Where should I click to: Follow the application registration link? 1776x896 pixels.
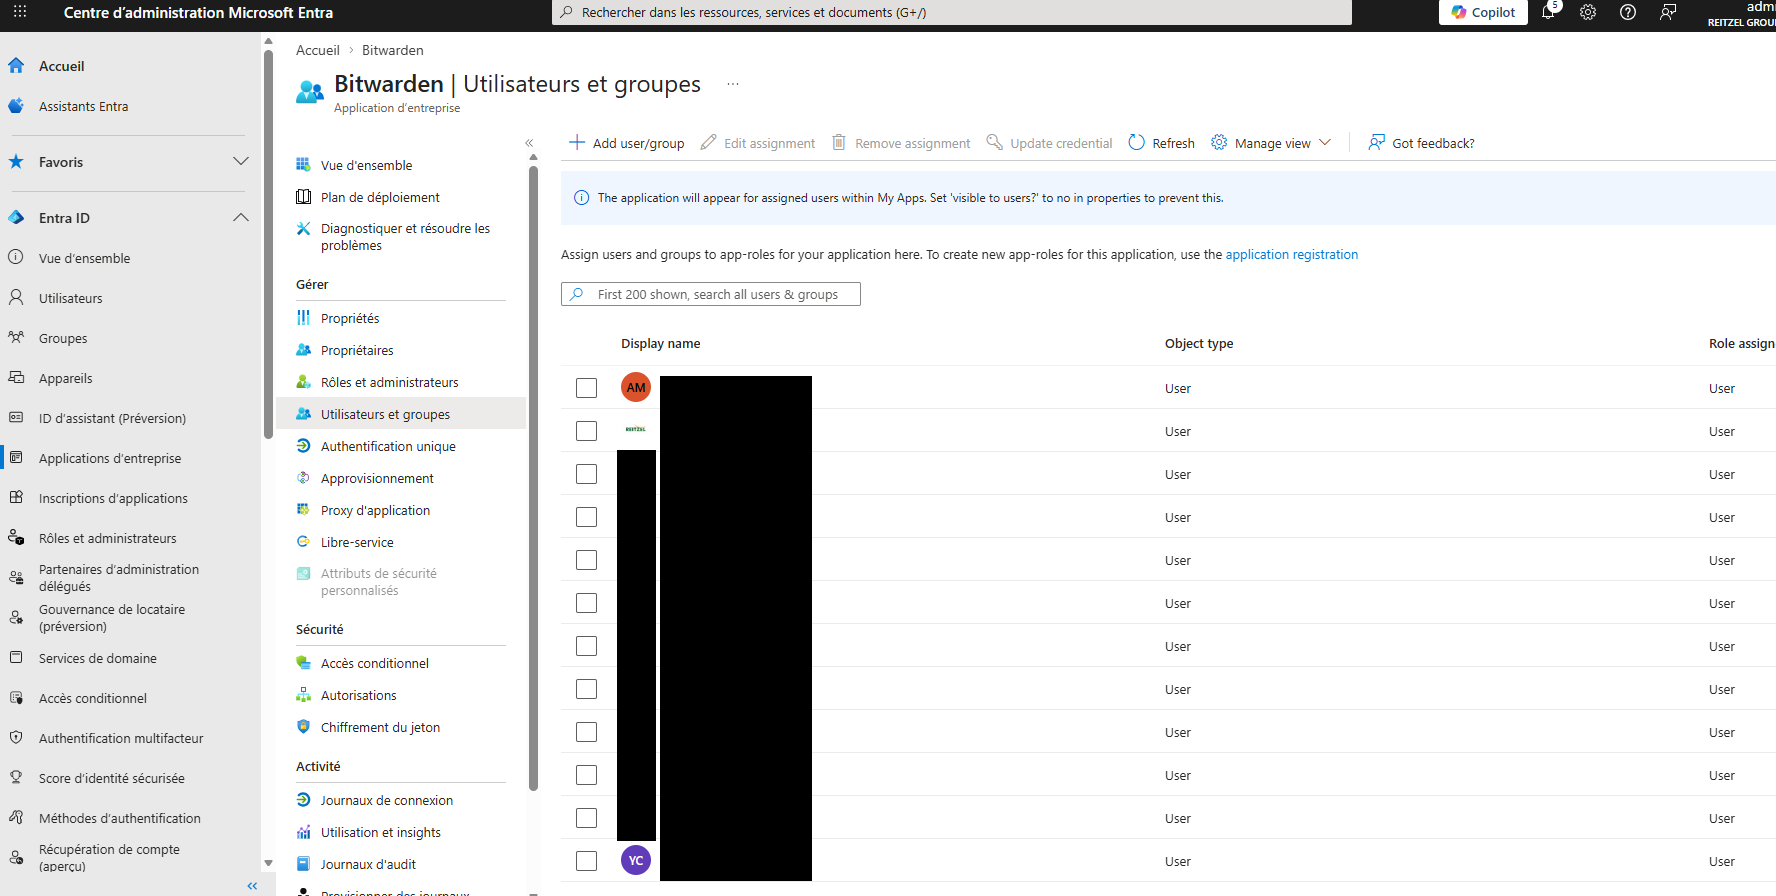(1291, 255)
